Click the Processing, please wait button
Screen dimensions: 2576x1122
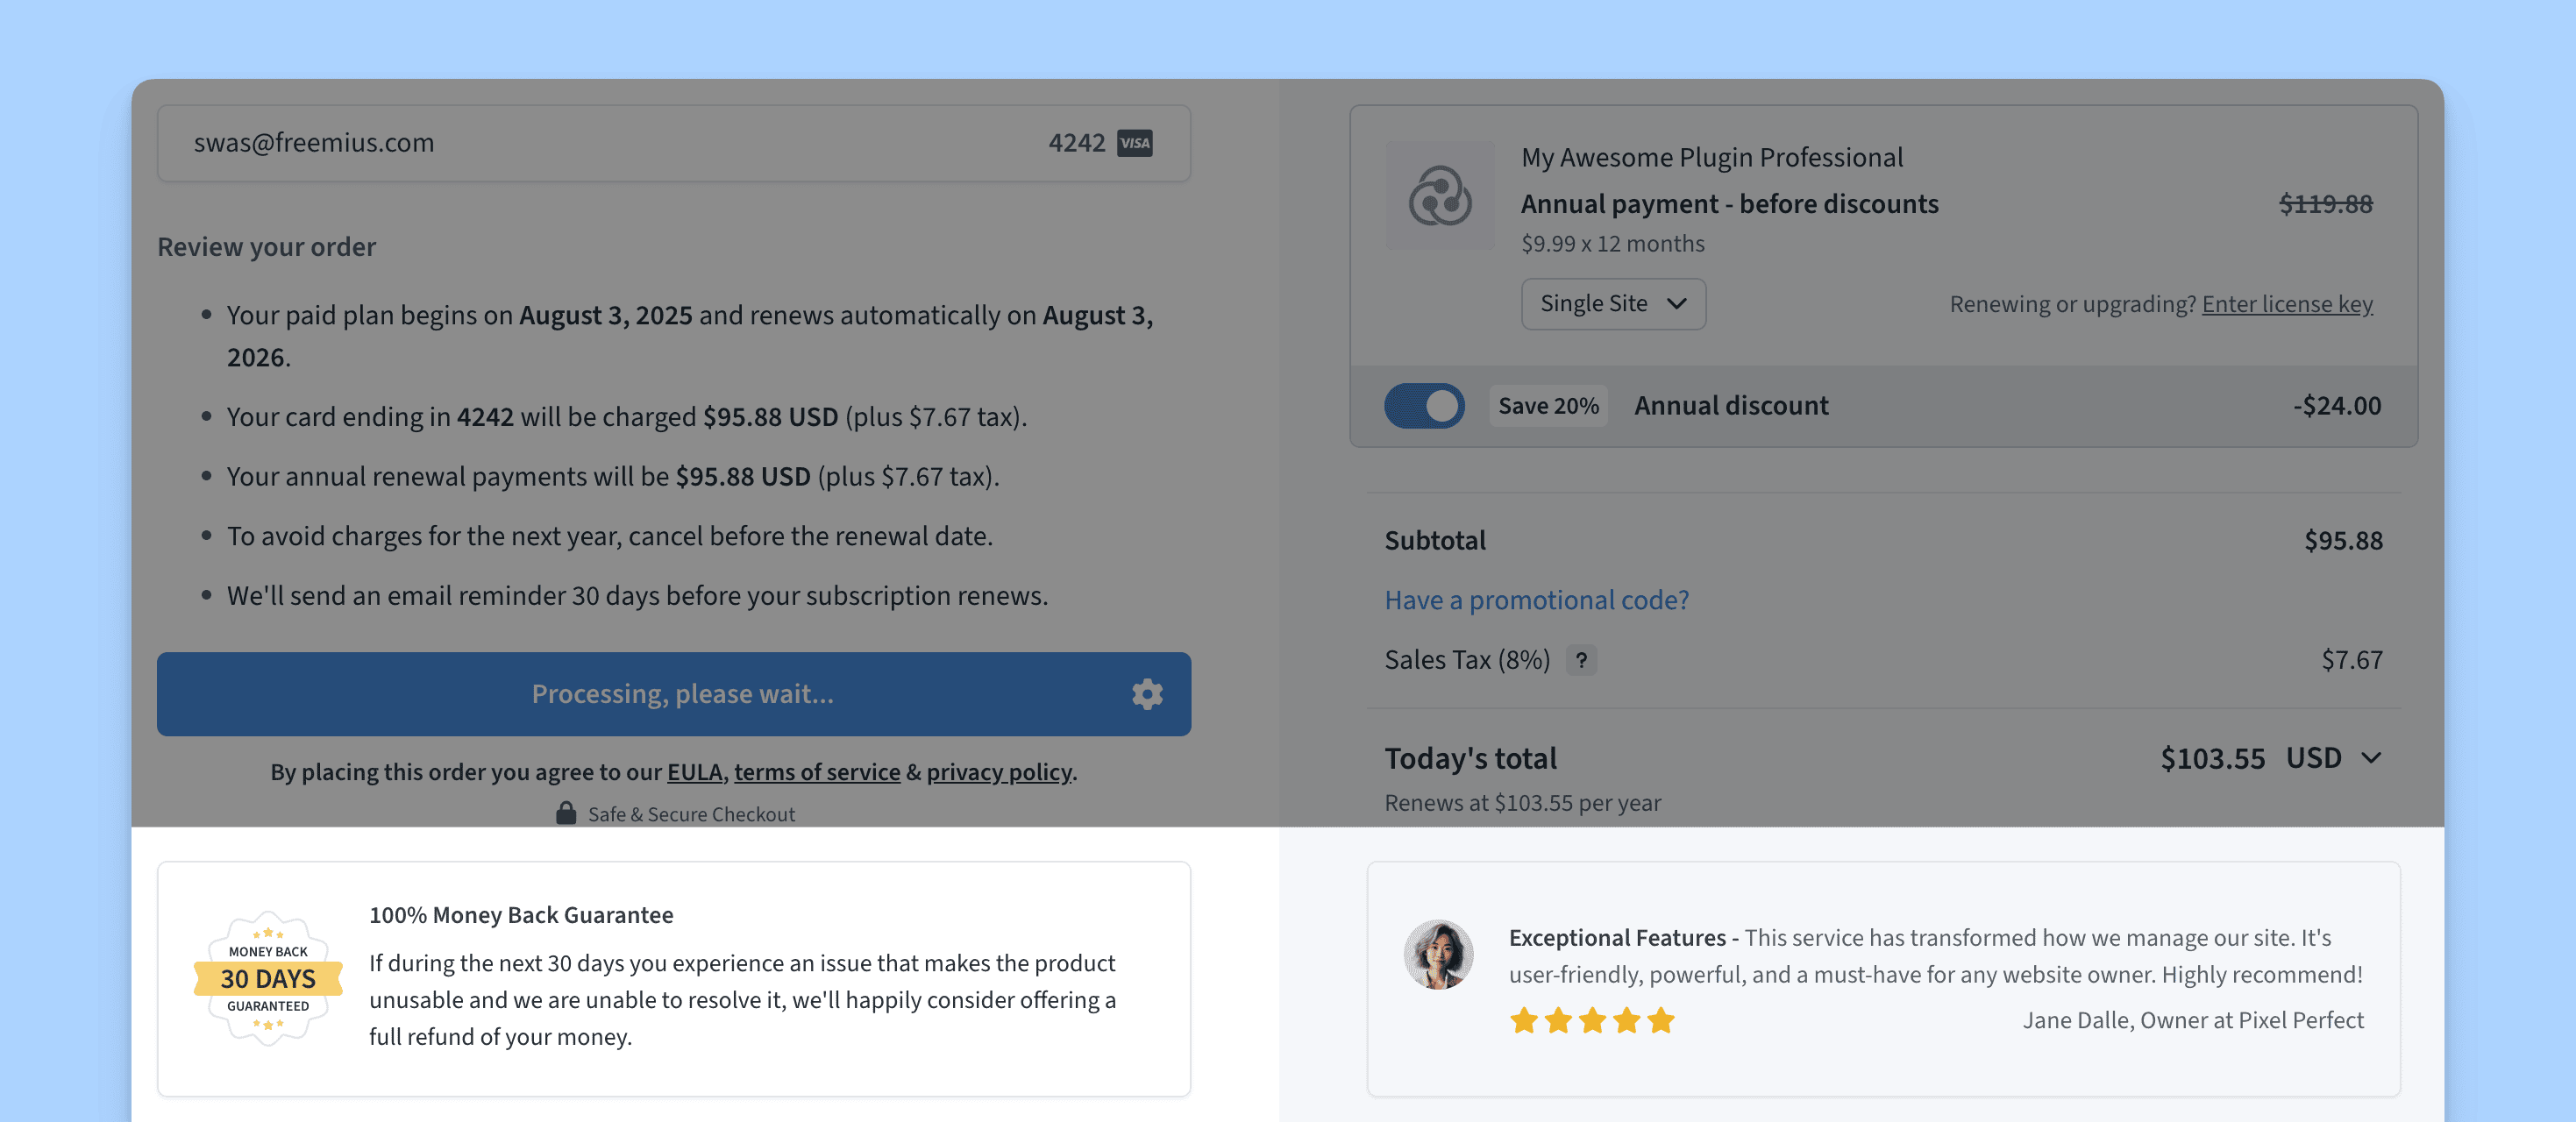(x=674, y=694)
